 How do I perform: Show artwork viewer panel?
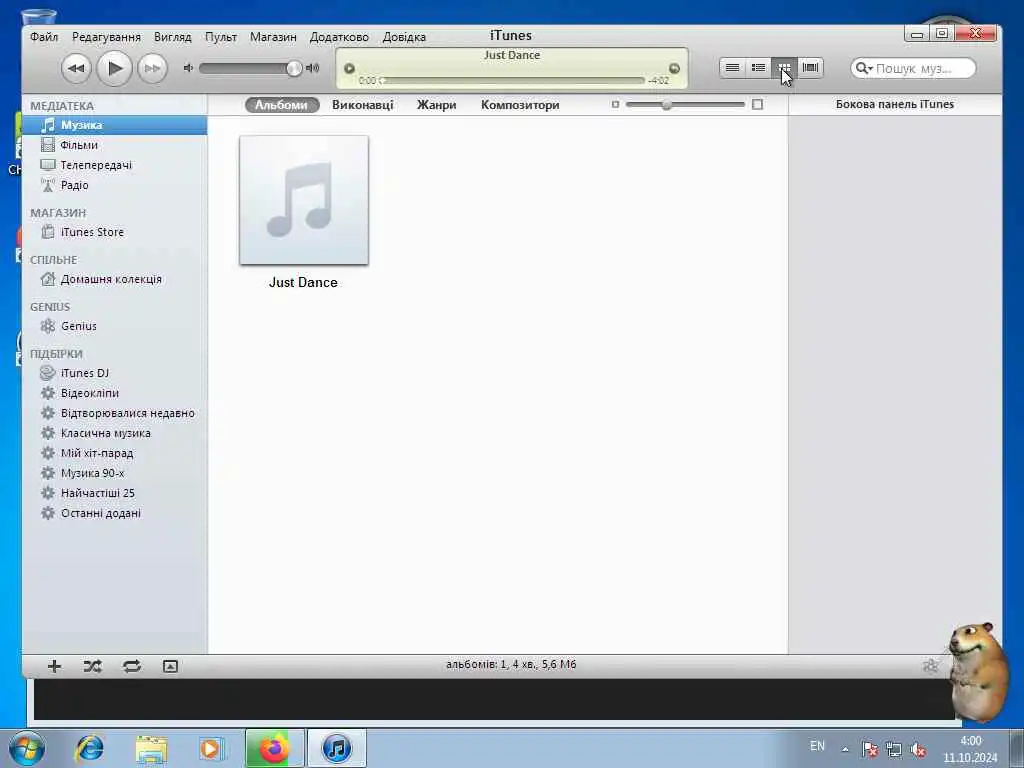coord(170,666)
